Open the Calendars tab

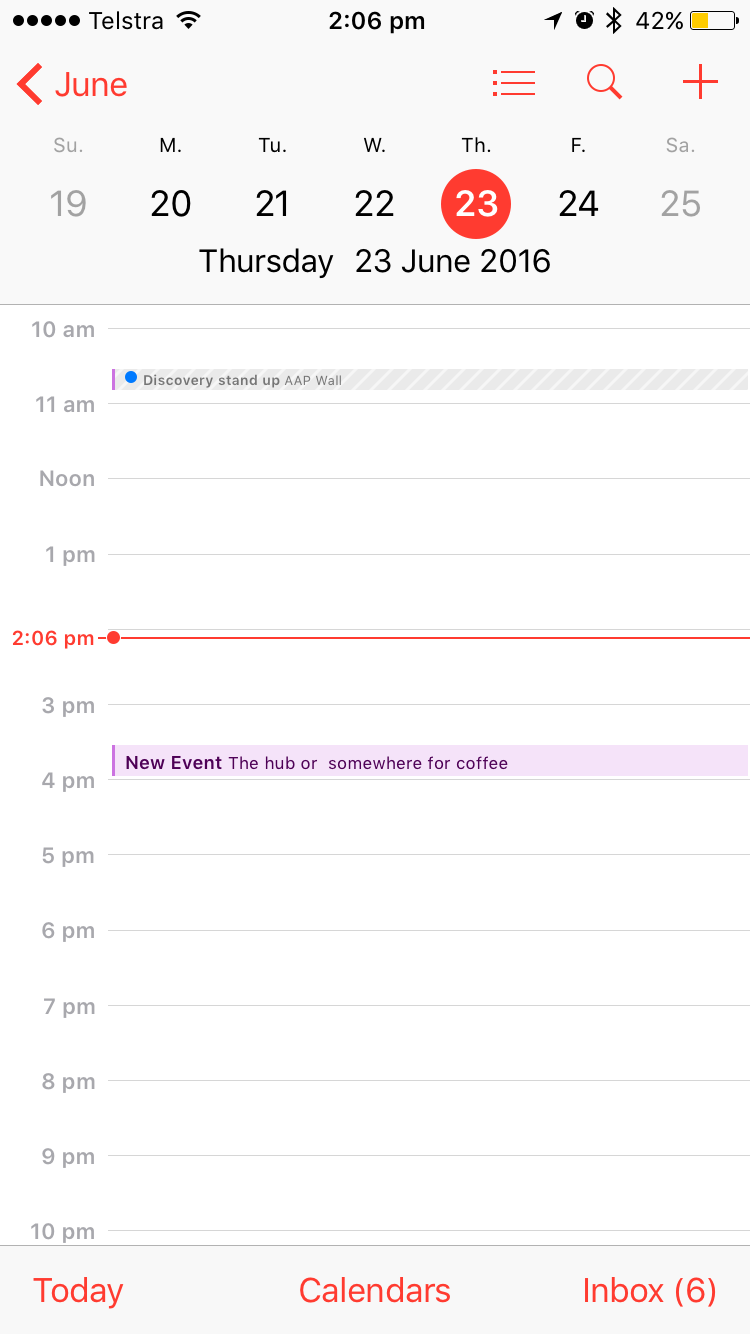click(x=375, y=1290)
